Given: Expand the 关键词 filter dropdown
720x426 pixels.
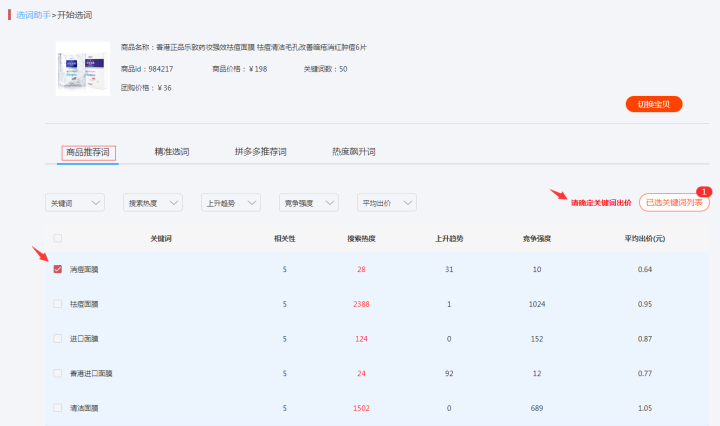Looking at the screenshot, I should coord(75,203).
